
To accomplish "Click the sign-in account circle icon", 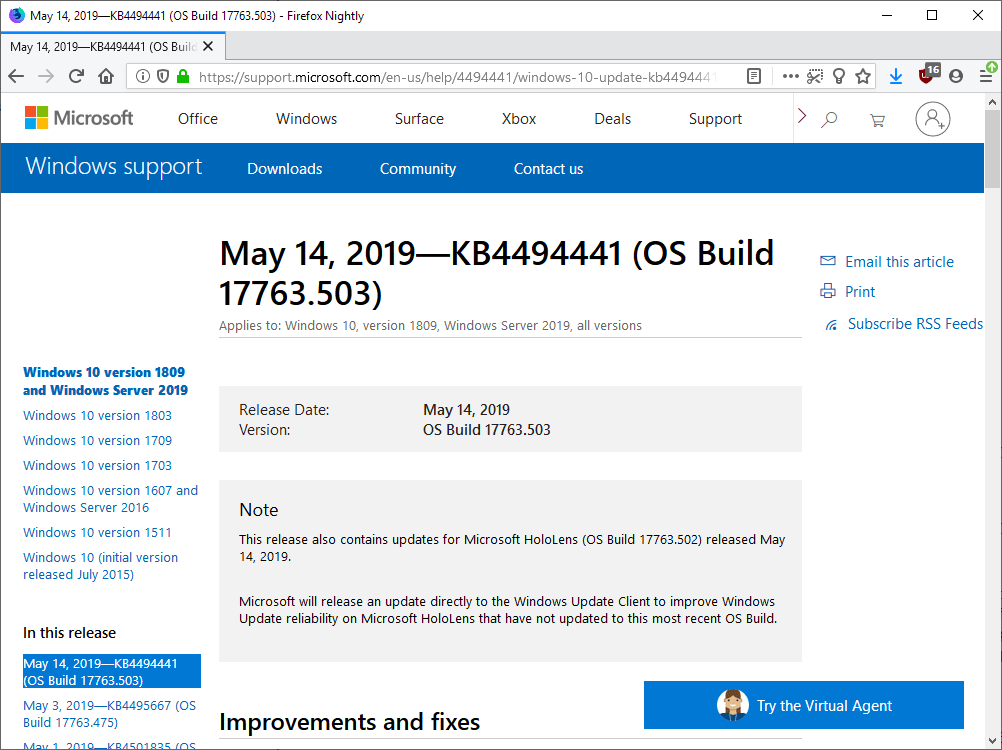I will [932, 119].
